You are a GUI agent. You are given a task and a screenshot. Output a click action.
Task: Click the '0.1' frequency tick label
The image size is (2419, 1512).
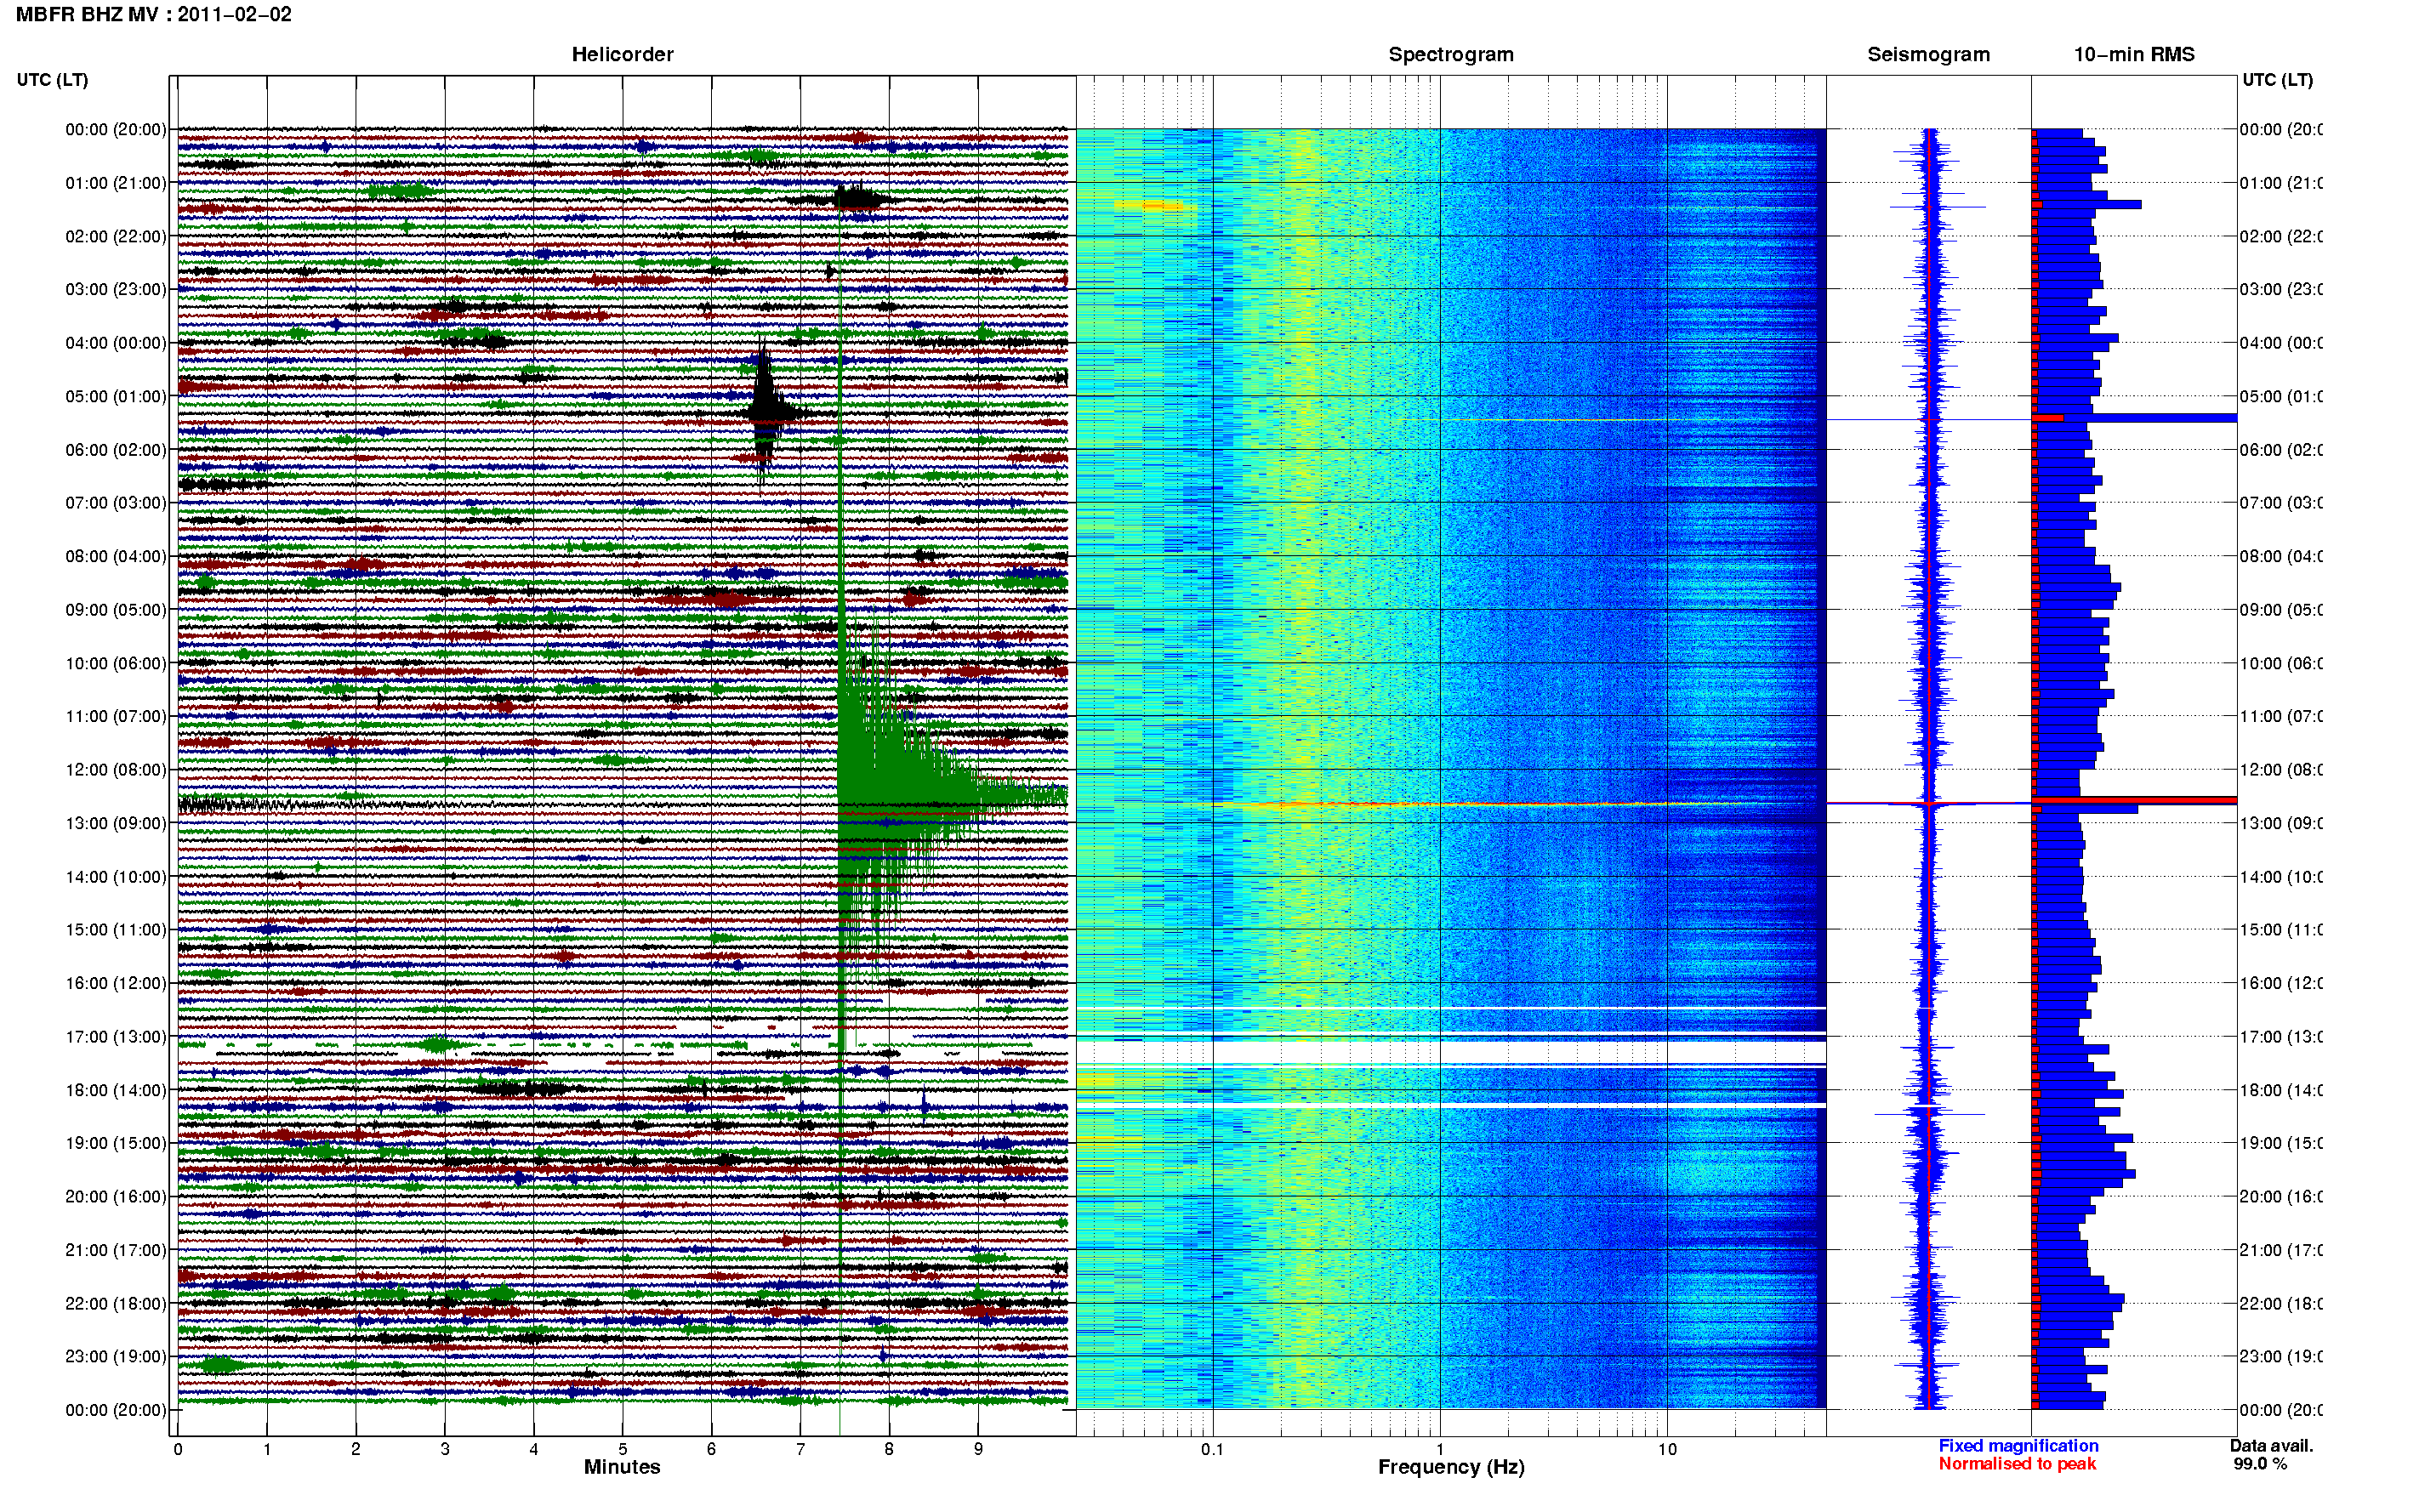[x=1212, y=1449]
